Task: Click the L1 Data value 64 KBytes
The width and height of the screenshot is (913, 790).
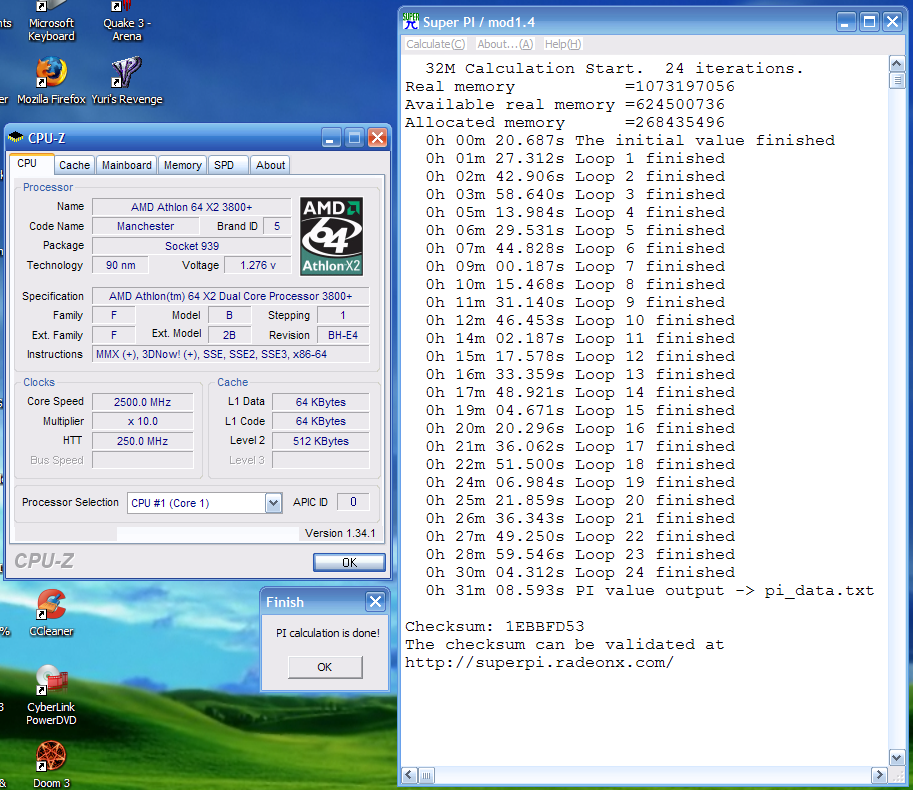Action: coord(321,402)
